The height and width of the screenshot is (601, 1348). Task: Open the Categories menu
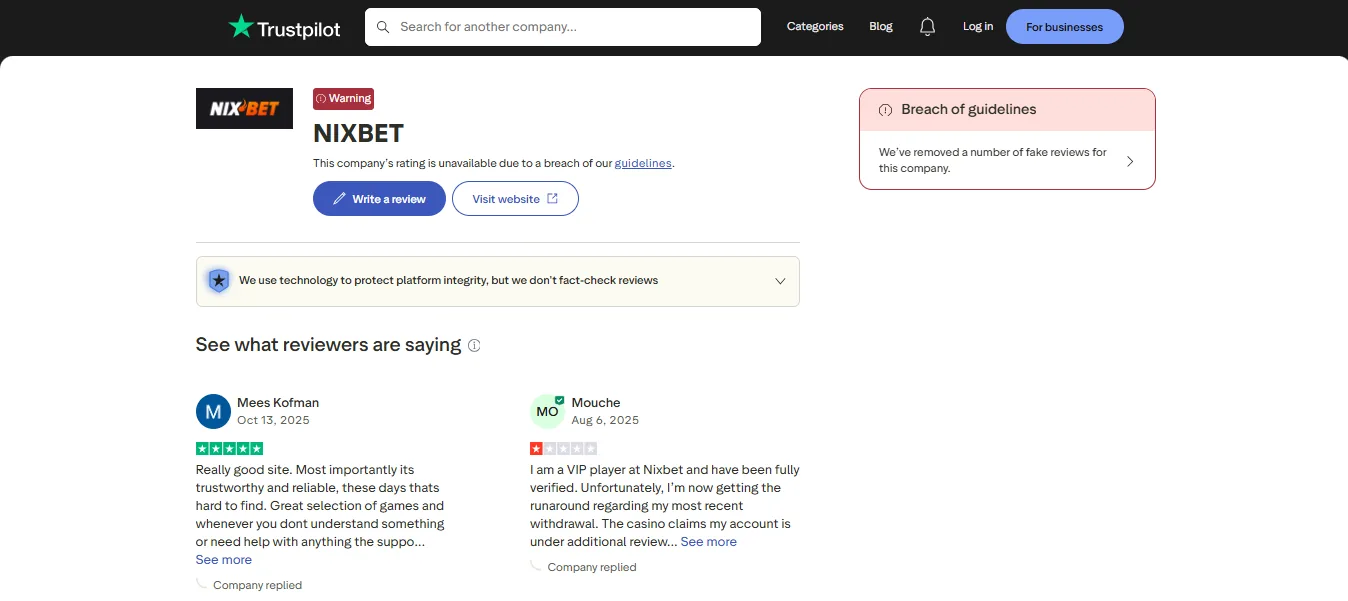click(x=815, y=27)
